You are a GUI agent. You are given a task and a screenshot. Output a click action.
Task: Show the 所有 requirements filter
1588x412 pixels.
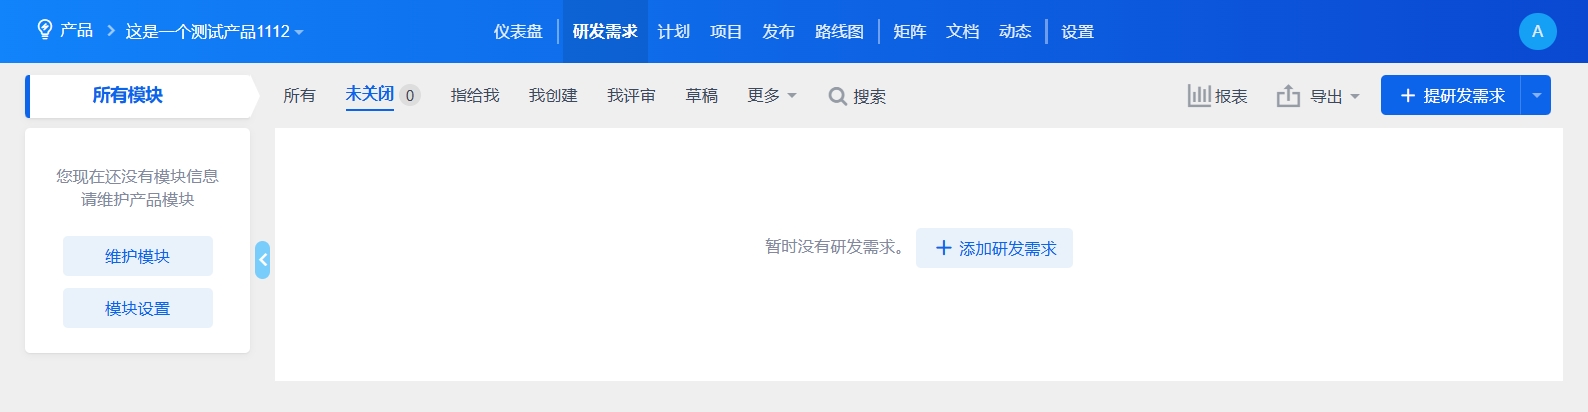[x=299, y=96]
